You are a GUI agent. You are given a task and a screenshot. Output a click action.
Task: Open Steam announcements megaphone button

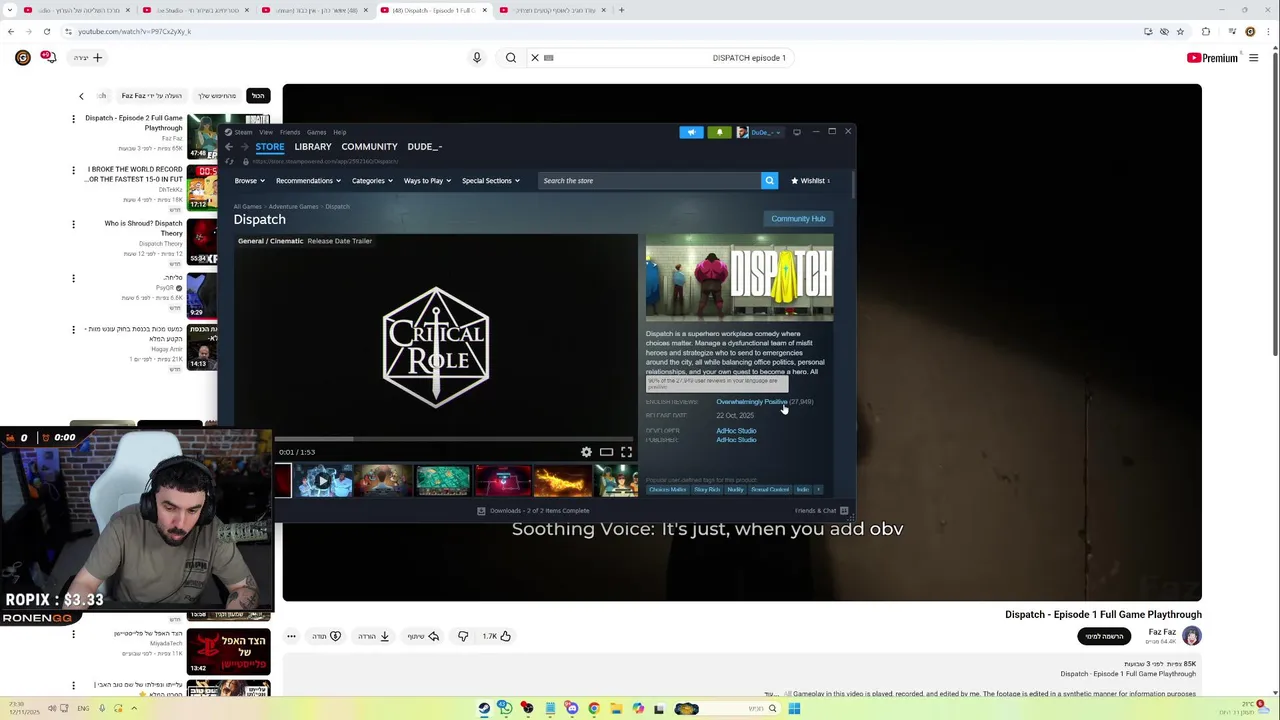(x=691, y=132)
